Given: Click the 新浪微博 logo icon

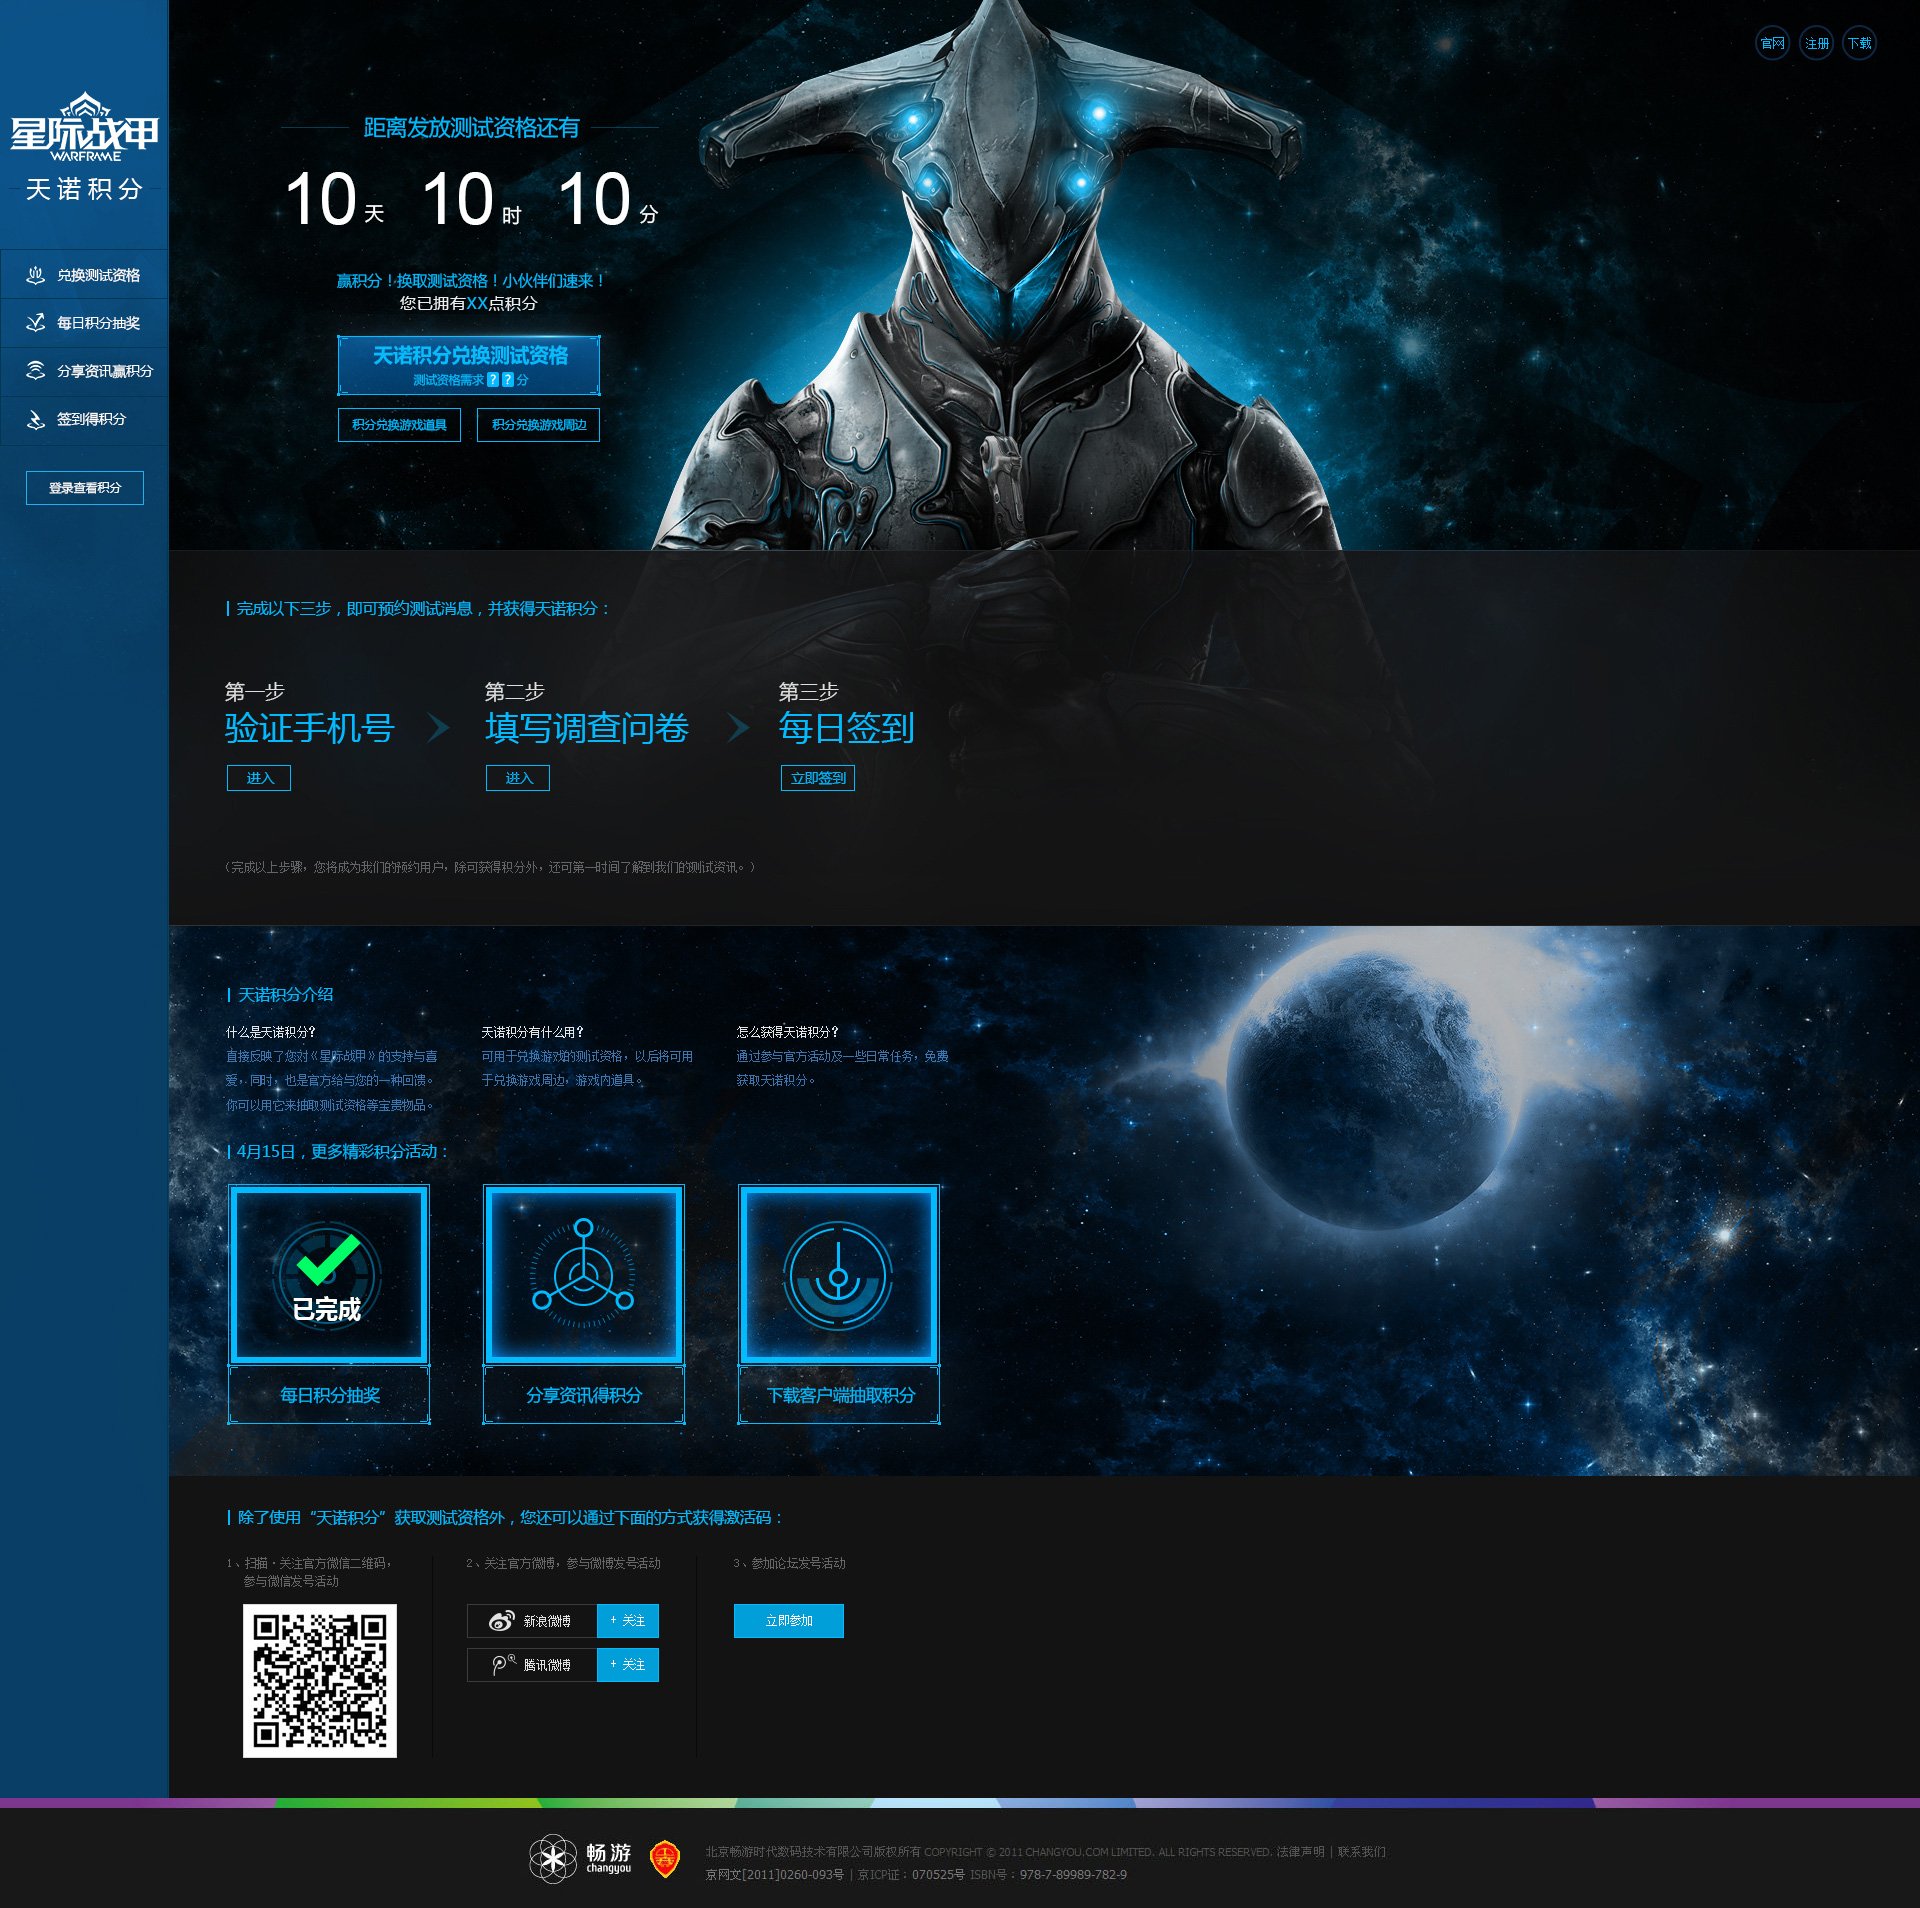Looking at the screenshot, I should click(x=501, y=1621).
